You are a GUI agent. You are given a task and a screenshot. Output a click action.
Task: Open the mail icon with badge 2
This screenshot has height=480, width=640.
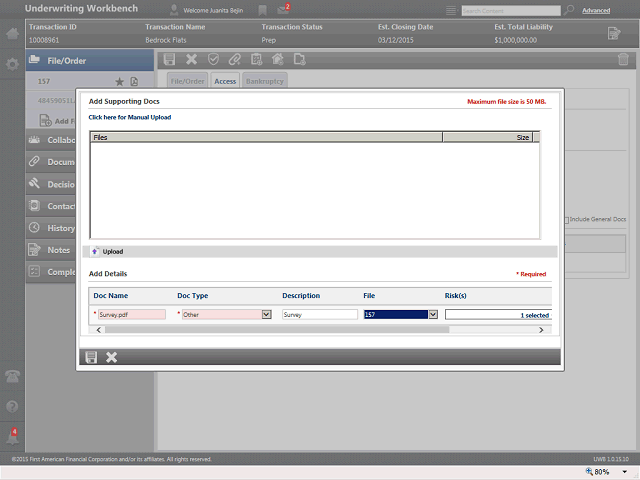coord(283,9)
